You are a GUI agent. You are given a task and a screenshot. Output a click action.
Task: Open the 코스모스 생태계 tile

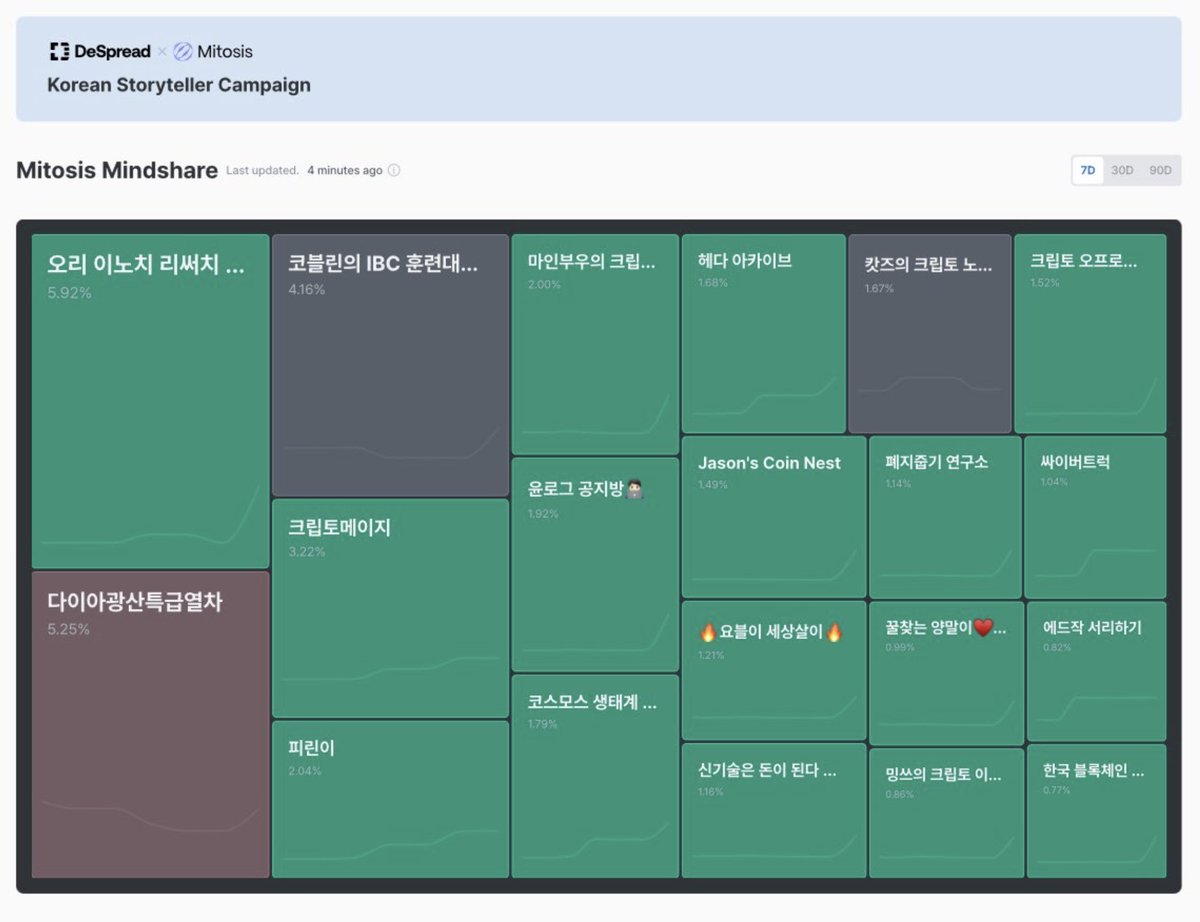[595, 776]
